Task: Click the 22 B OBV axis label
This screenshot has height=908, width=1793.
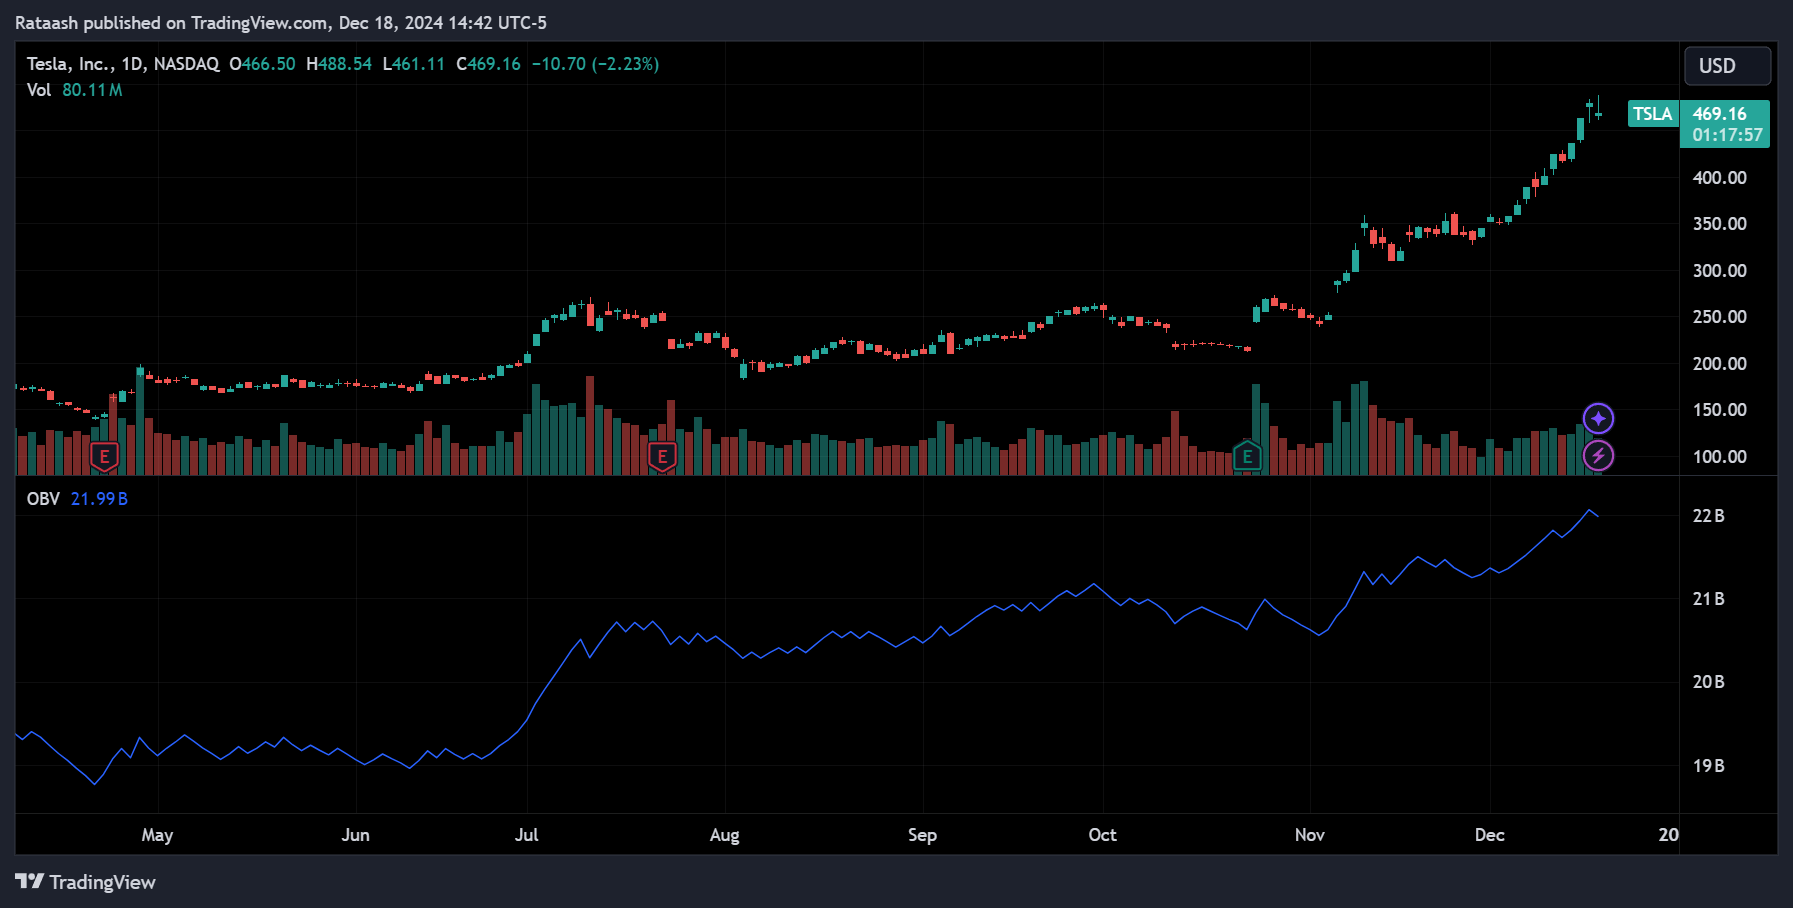Action: tap(1708, 516)
